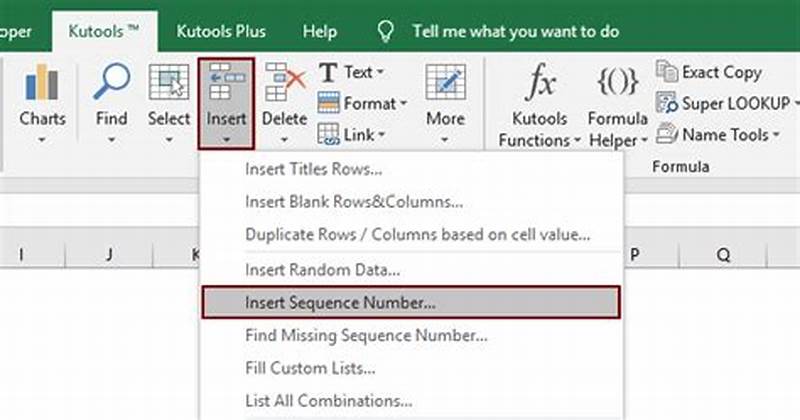Click the Insert rows icon
Viewport: 800px width, 420px height.
[227, 82]
